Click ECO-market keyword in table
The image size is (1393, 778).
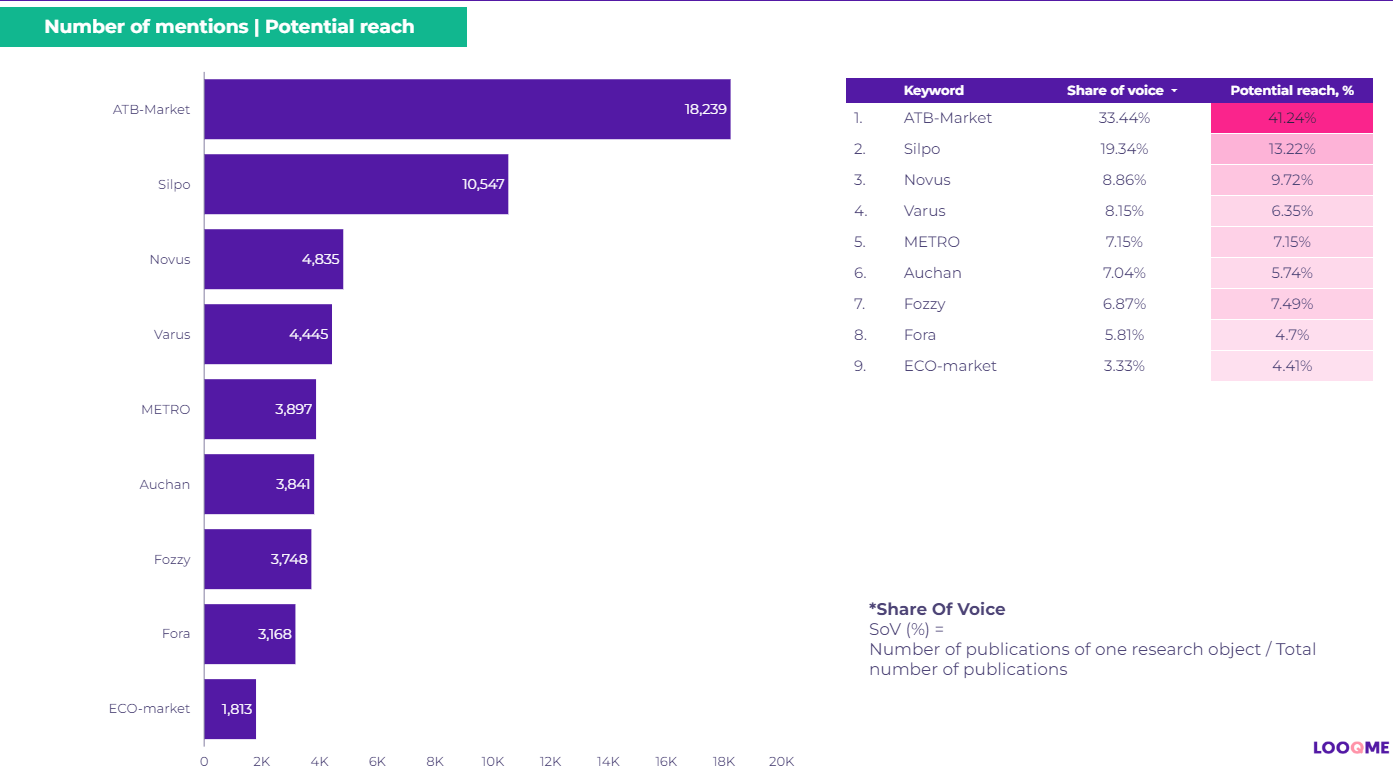(950, 366)
